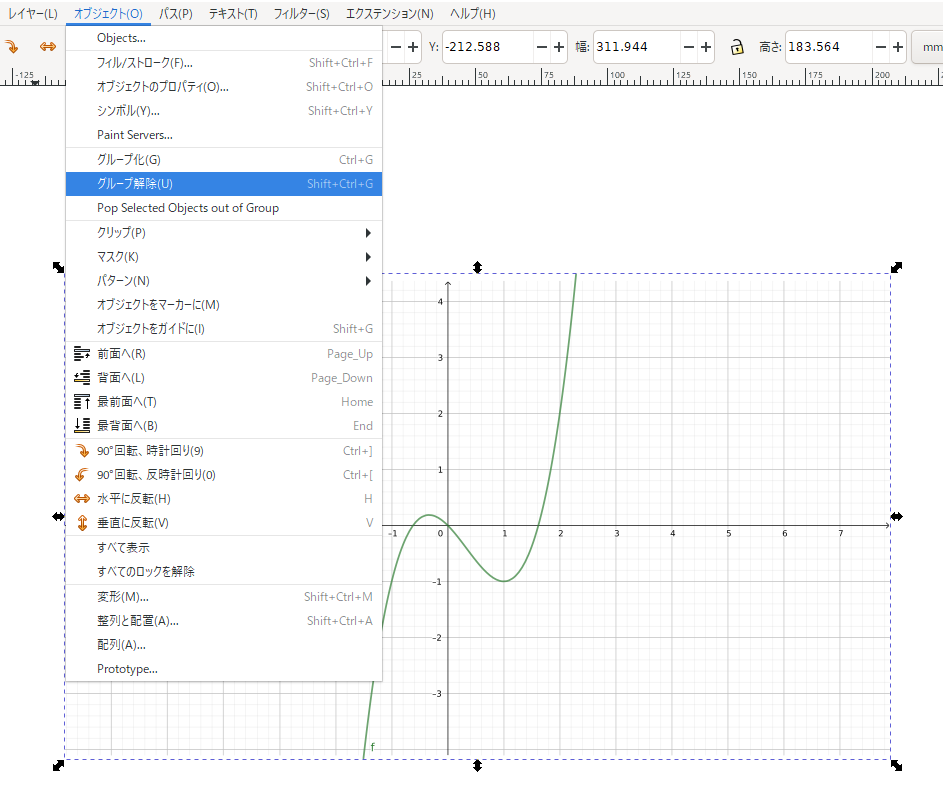Open 整列と配置(A)... entry
Viewport: 943px width, 799px height.
click(224, 621)
